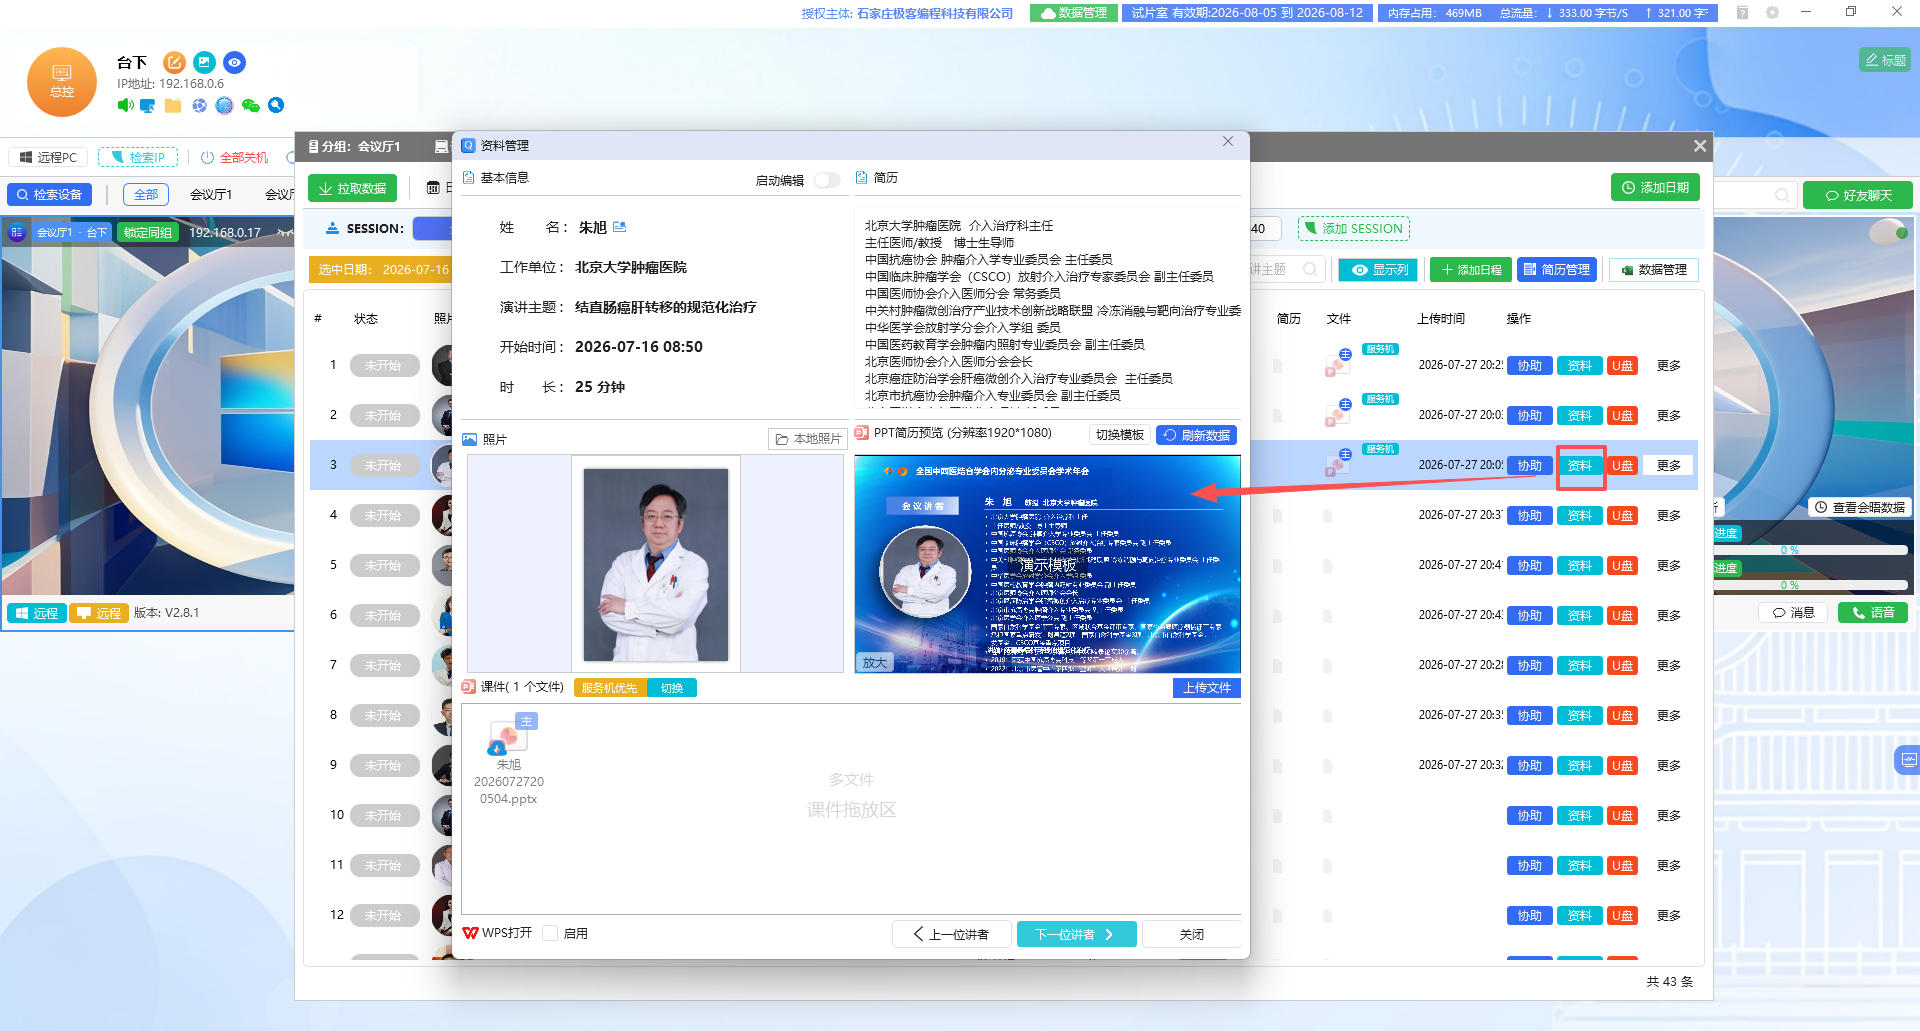The width and height of the screenshot is (1920, 1031).
Task: Click the 添加日程 button
Action: 1471,270
